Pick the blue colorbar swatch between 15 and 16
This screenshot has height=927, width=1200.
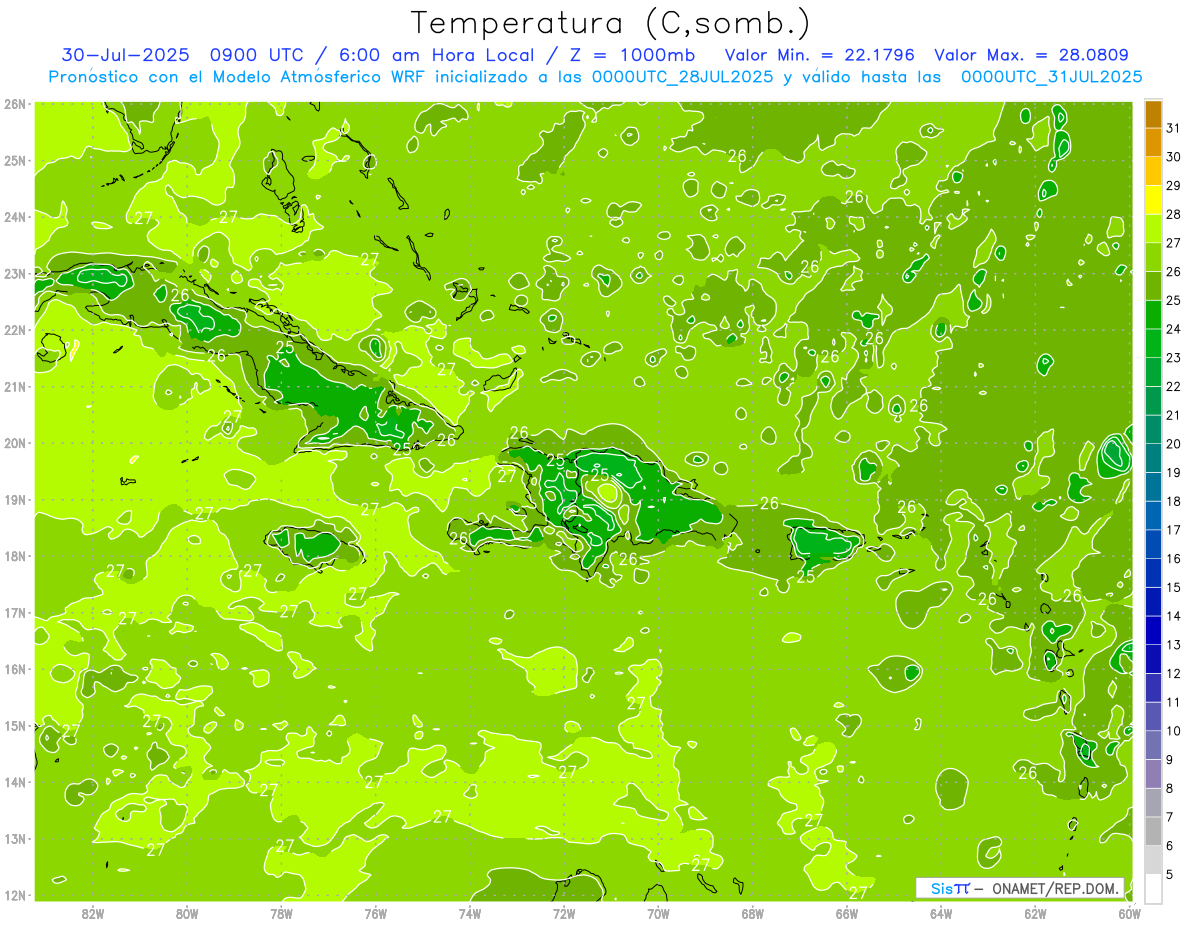[x=1153, y=573]
